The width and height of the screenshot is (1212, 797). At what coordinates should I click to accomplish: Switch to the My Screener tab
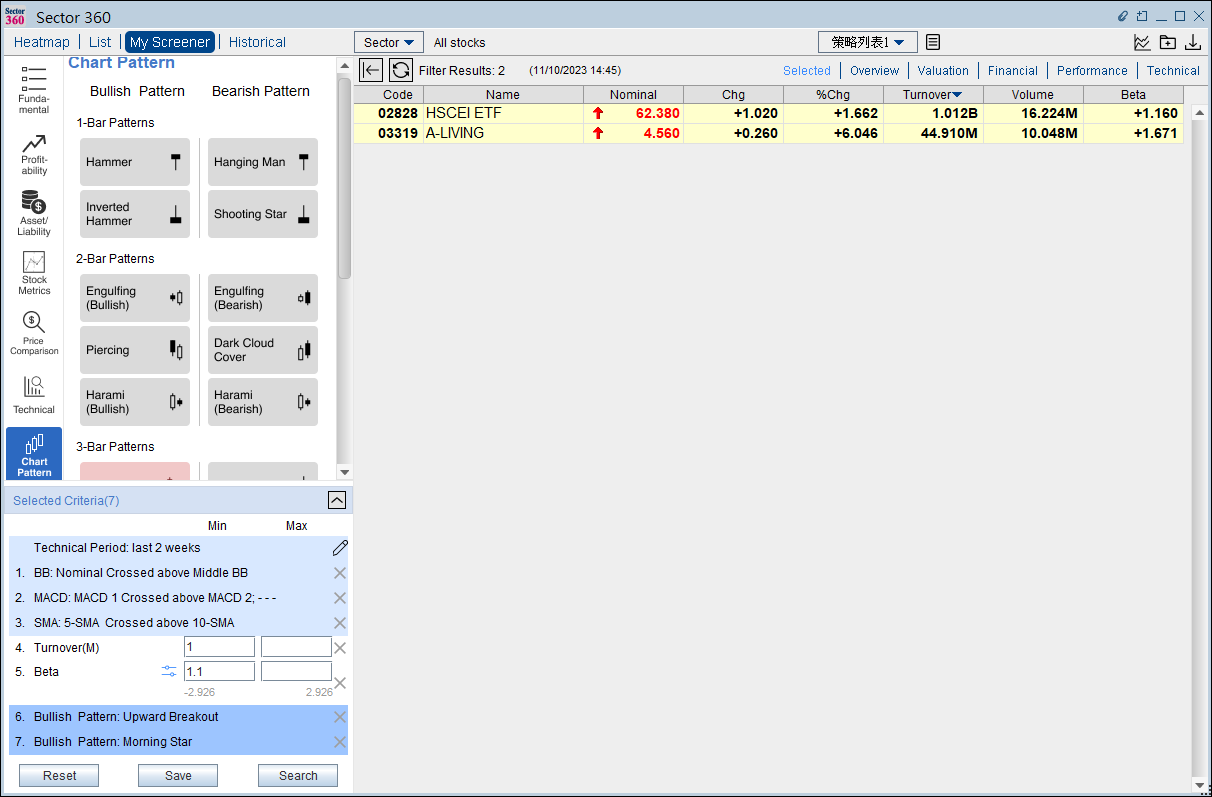tap(170, 42)
